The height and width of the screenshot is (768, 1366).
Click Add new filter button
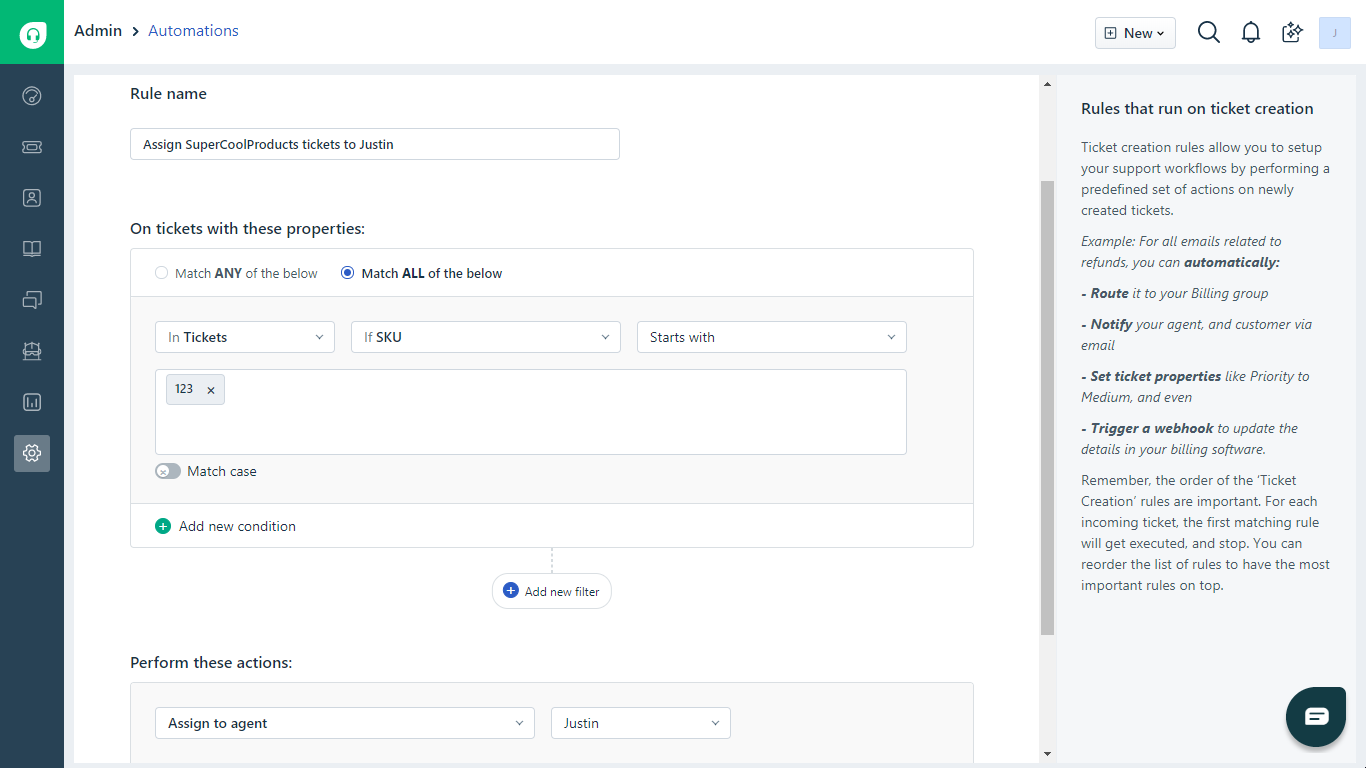pyautogui.click(x=551, y=591)
